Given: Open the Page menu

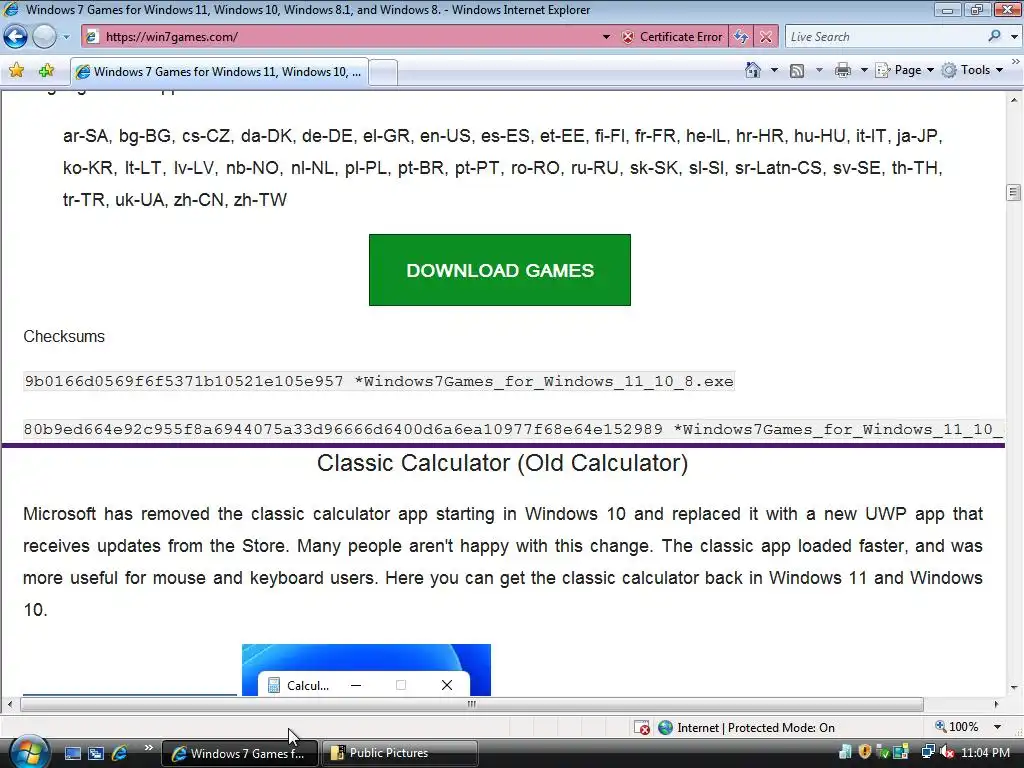Looking at the screenshot, I should point(904,70).
